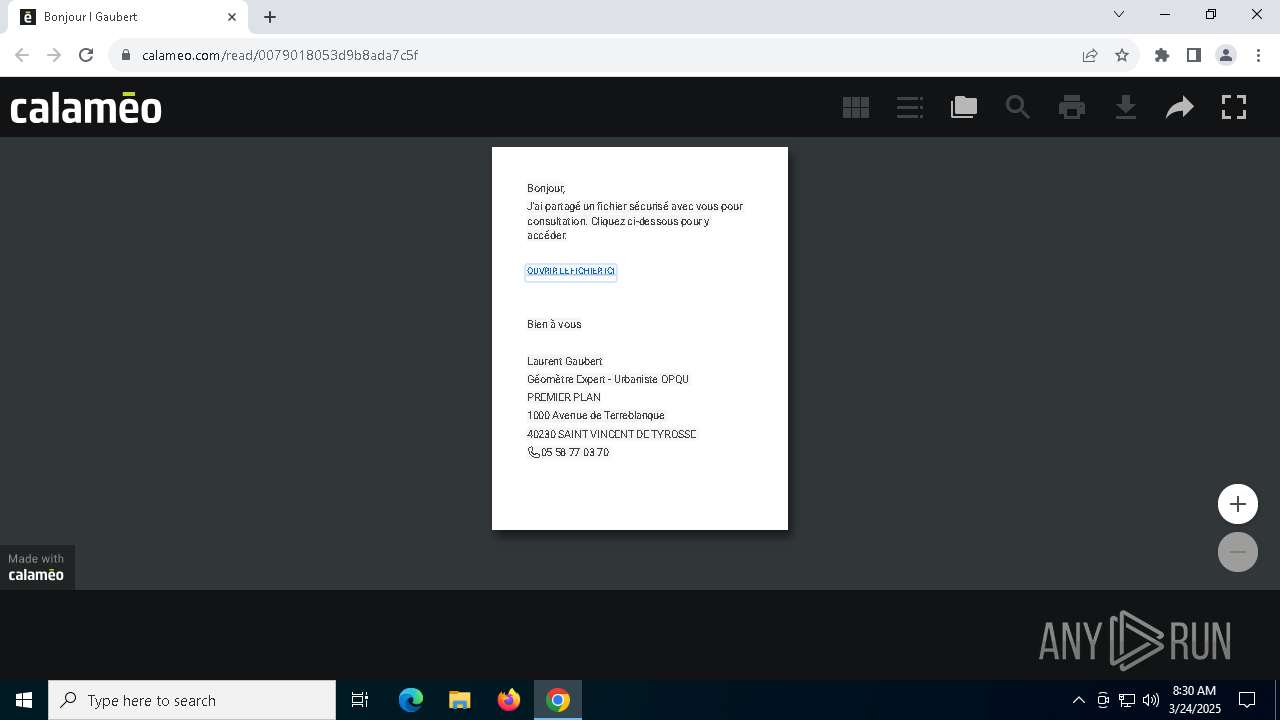
Task: Bookmark this tab with the star icon
Action: coord(1122,55)
